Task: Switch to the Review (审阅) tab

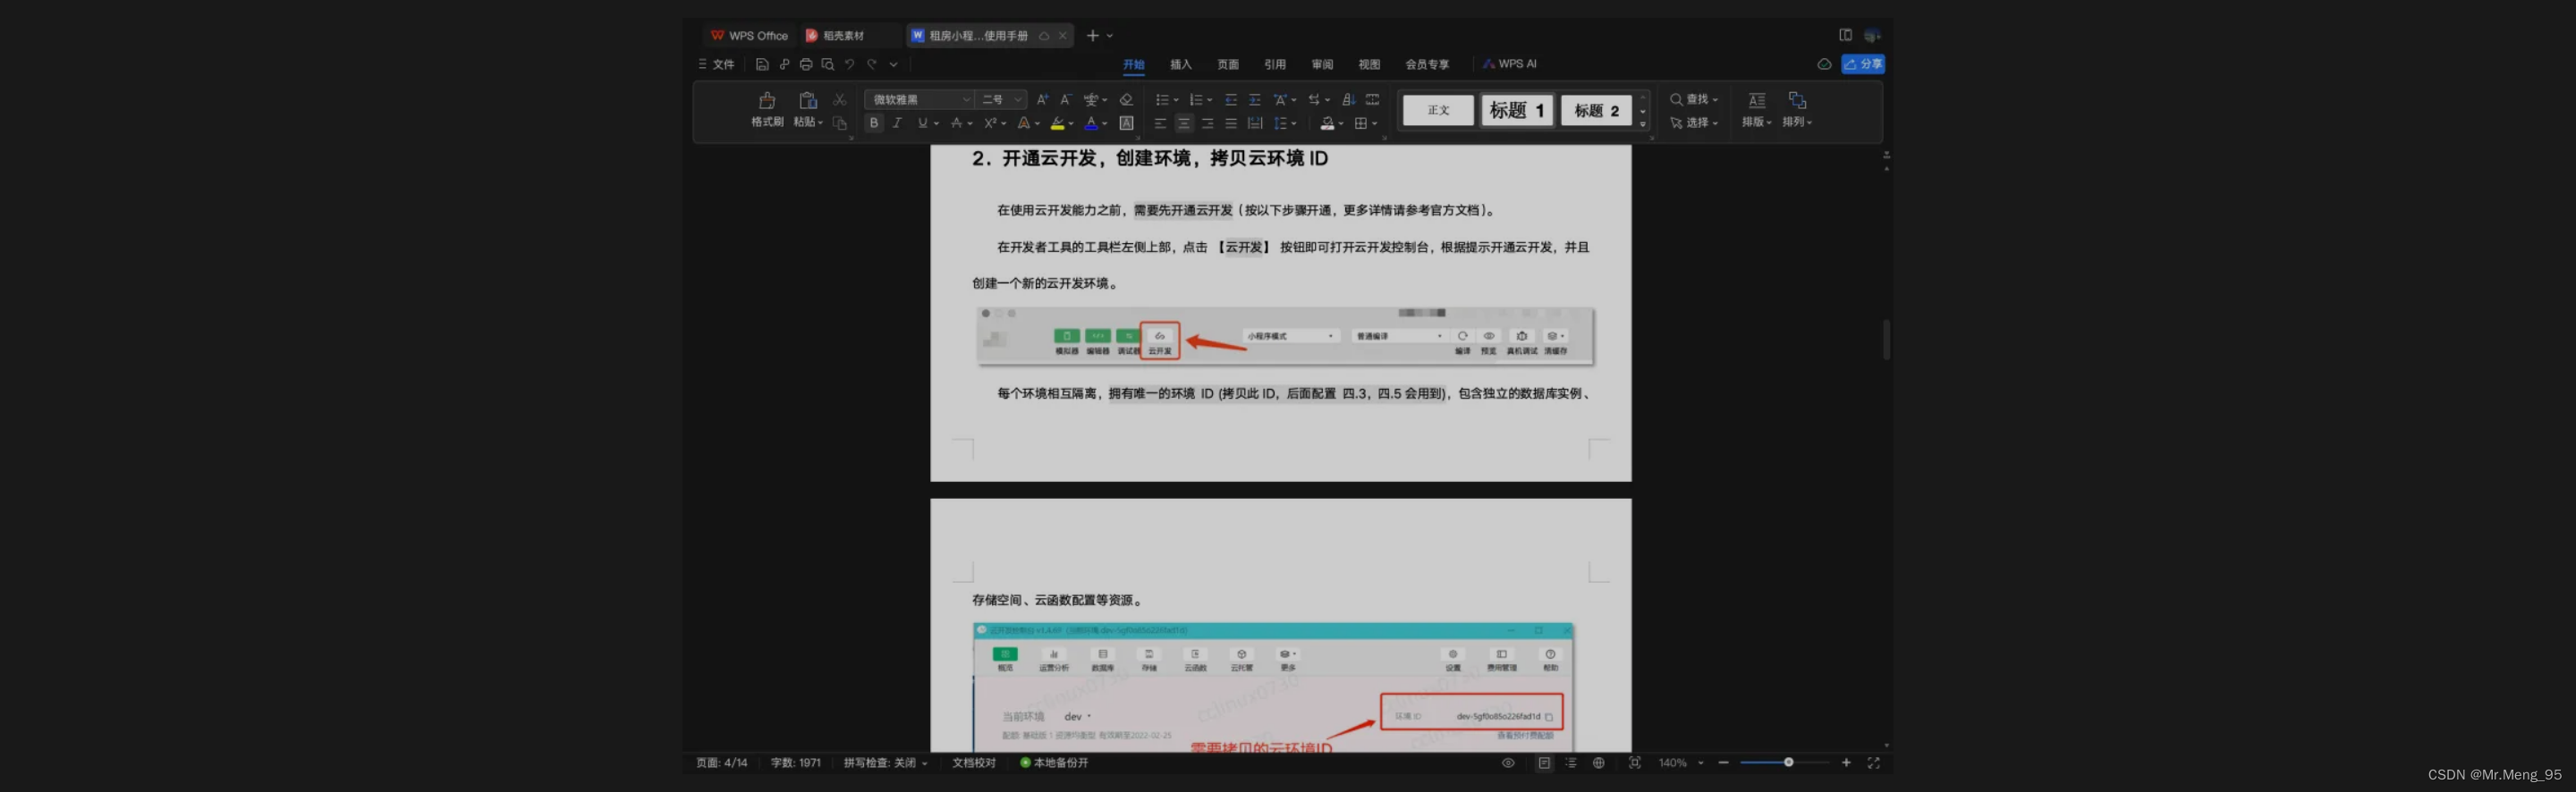Action: 1322,64
